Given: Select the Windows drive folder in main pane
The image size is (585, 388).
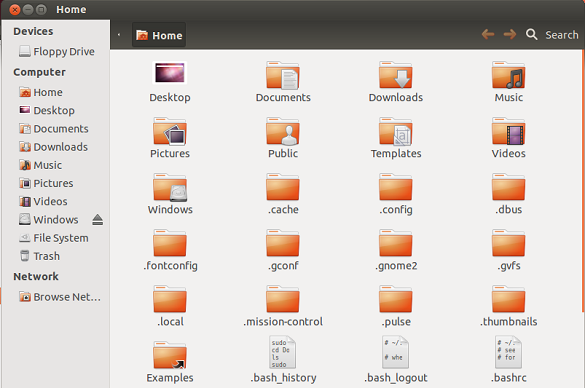Looking at the screenshot, I should pyautogui.click(x=170, y=187).
